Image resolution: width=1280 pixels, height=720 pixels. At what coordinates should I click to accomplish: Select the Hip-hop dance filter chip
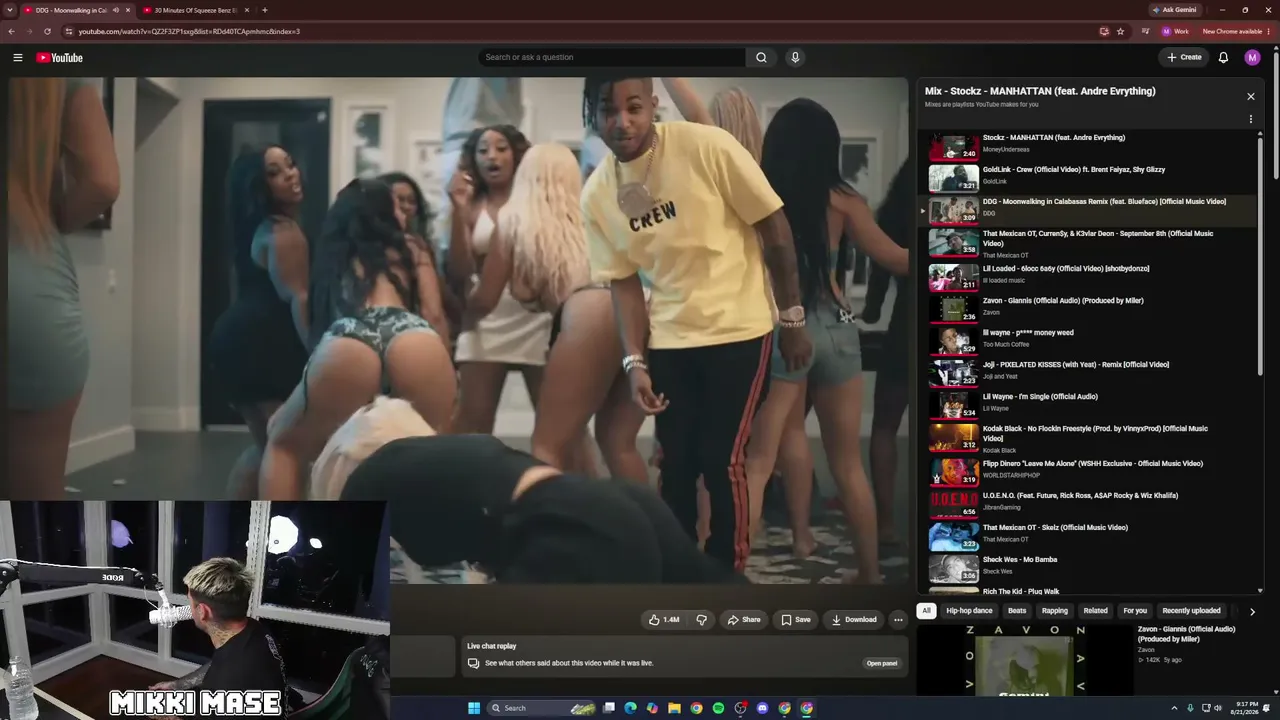coord(969,611)
